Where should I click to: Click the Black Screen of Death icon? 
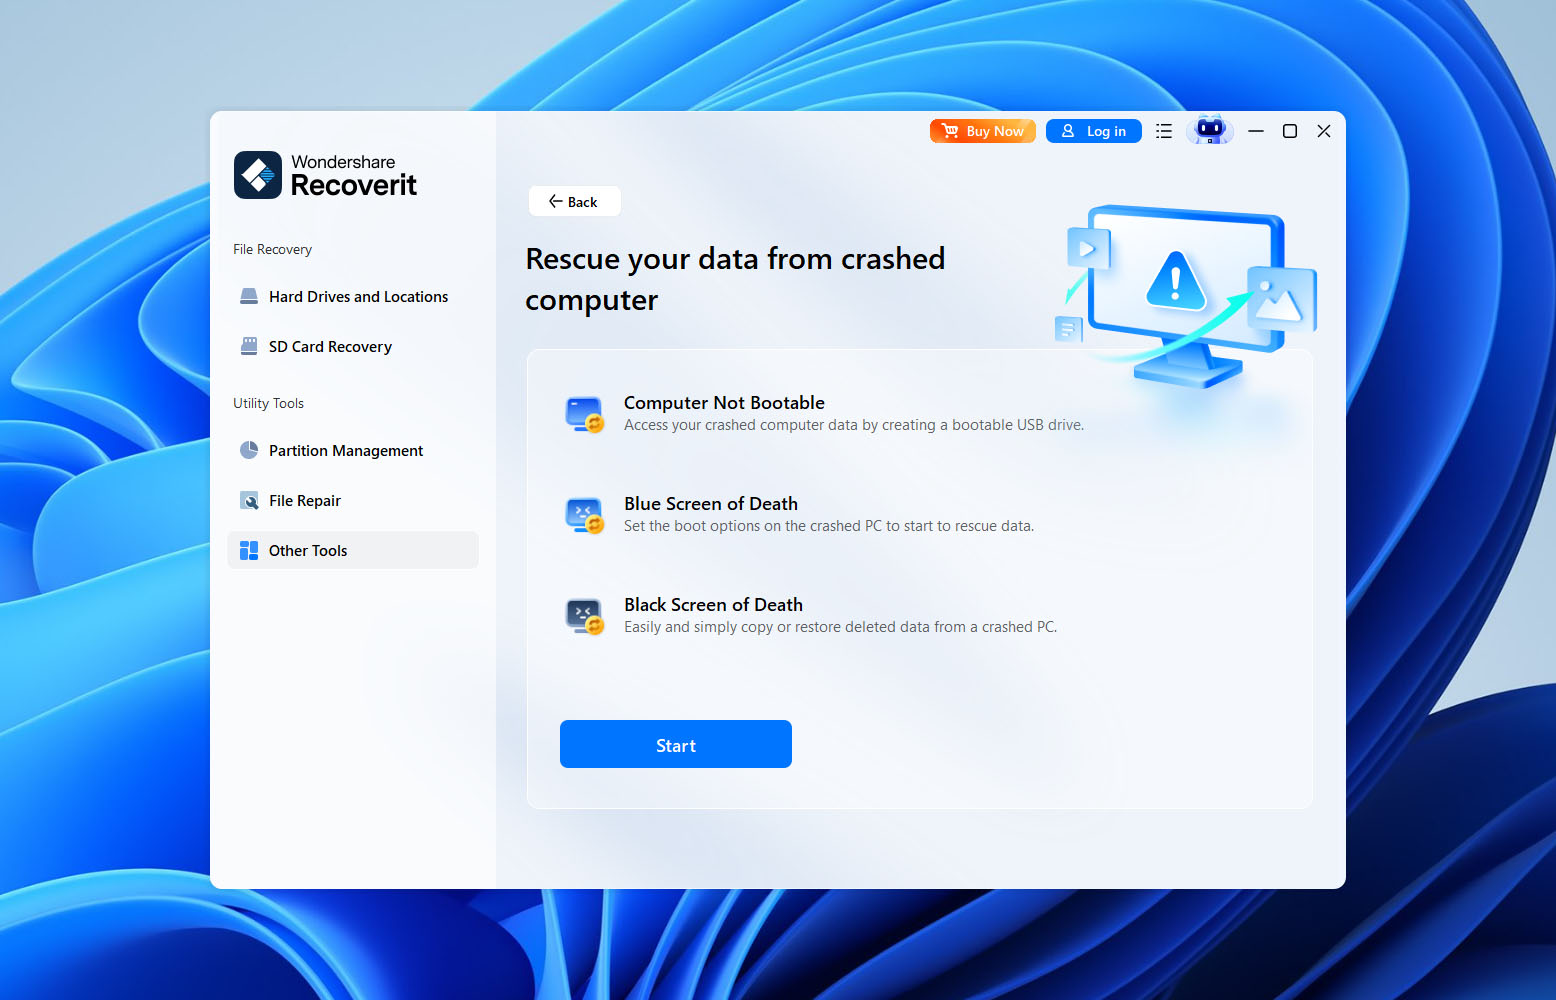(x=585, y=616)
